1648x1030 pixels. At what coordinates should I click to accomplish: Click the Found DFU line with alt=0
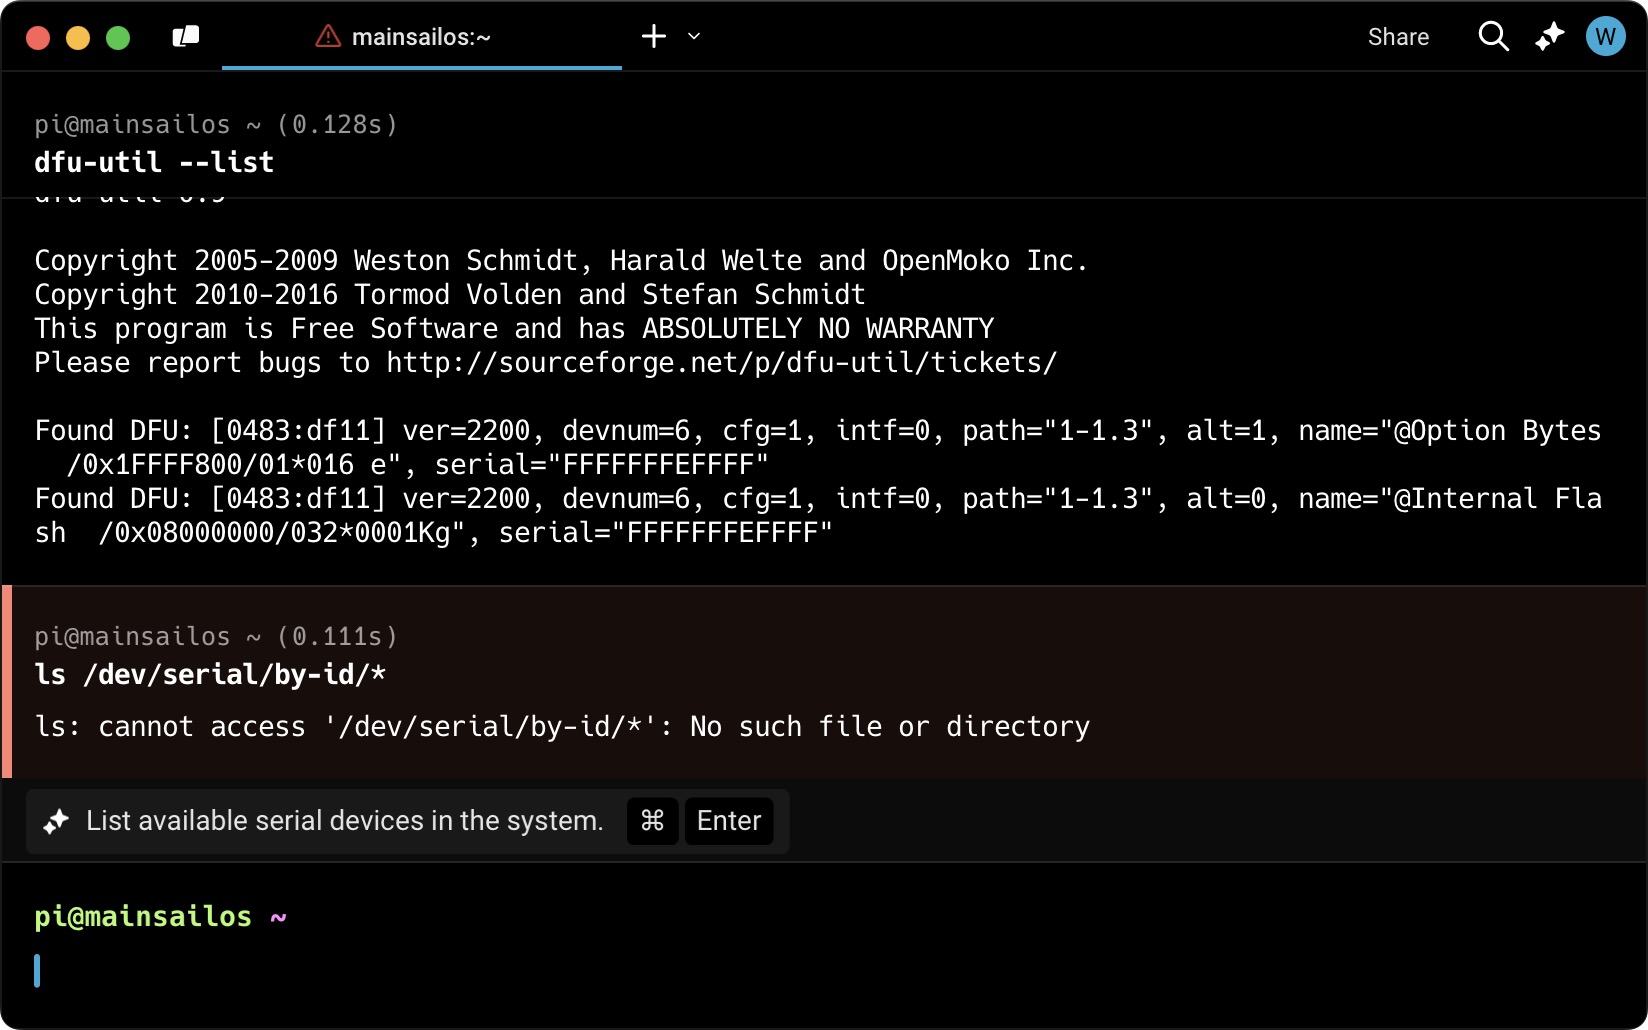point(818,515)
